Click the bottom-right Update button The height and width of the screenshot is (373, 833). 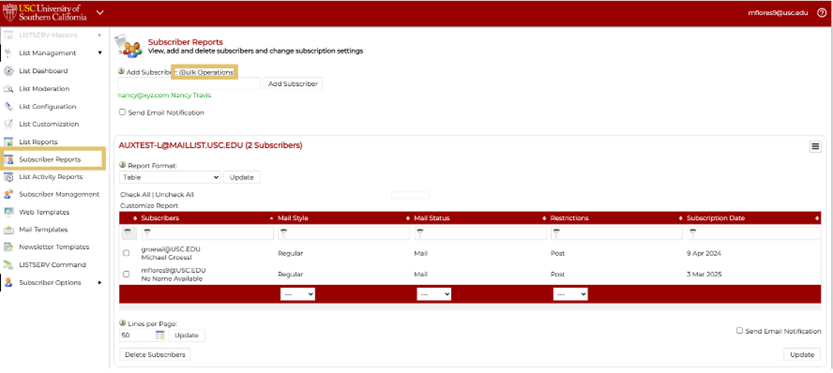point(802,354)
